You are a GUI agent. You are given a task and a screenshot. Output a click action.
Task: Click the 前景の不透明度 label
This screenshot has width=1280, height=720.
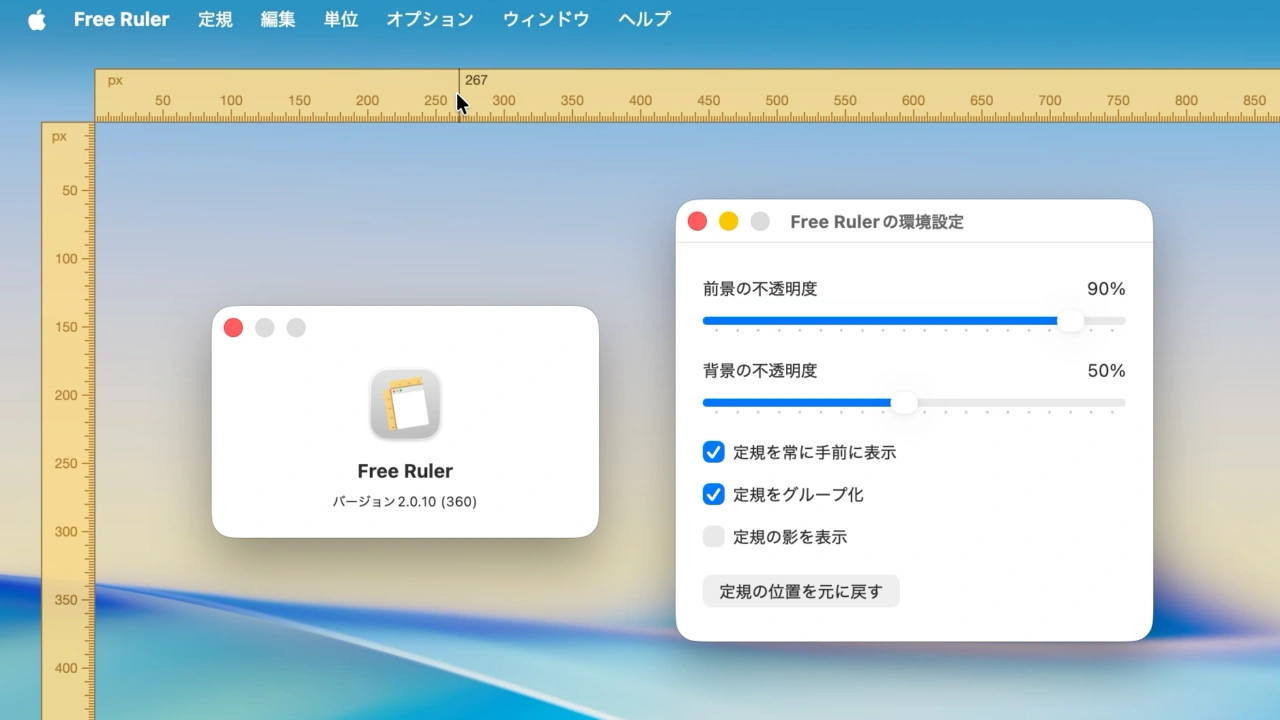click(760, 289)
